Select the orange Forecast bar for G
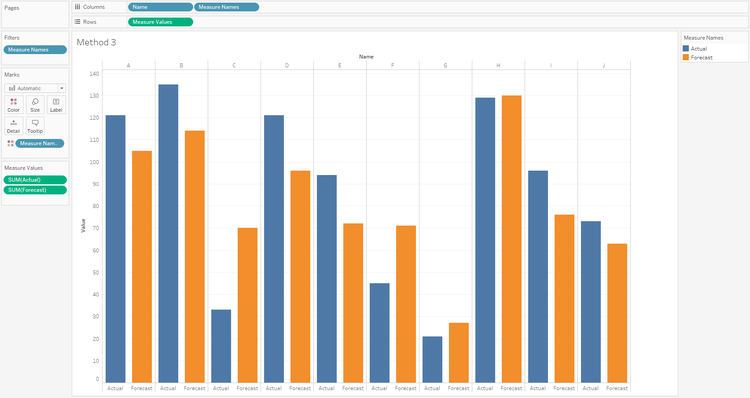This screenshot has height=398, width=750. [459, 353]
